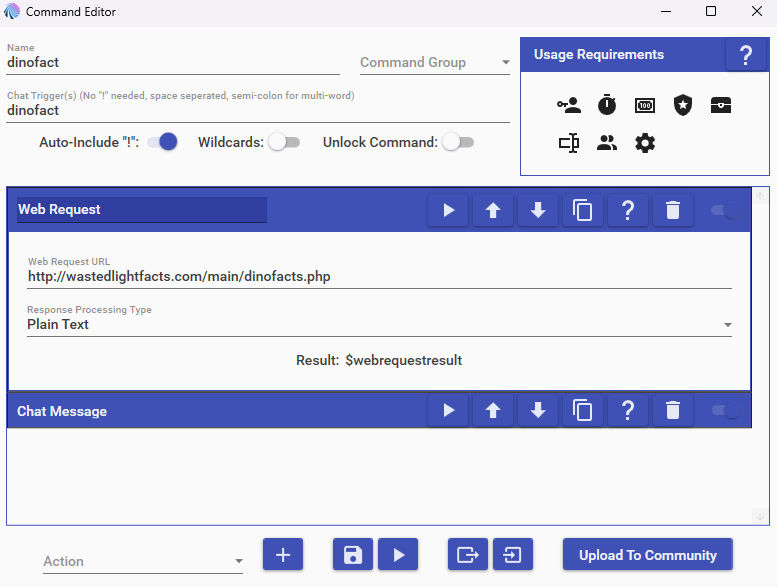Click the save command floppy icon

(352, 555)
